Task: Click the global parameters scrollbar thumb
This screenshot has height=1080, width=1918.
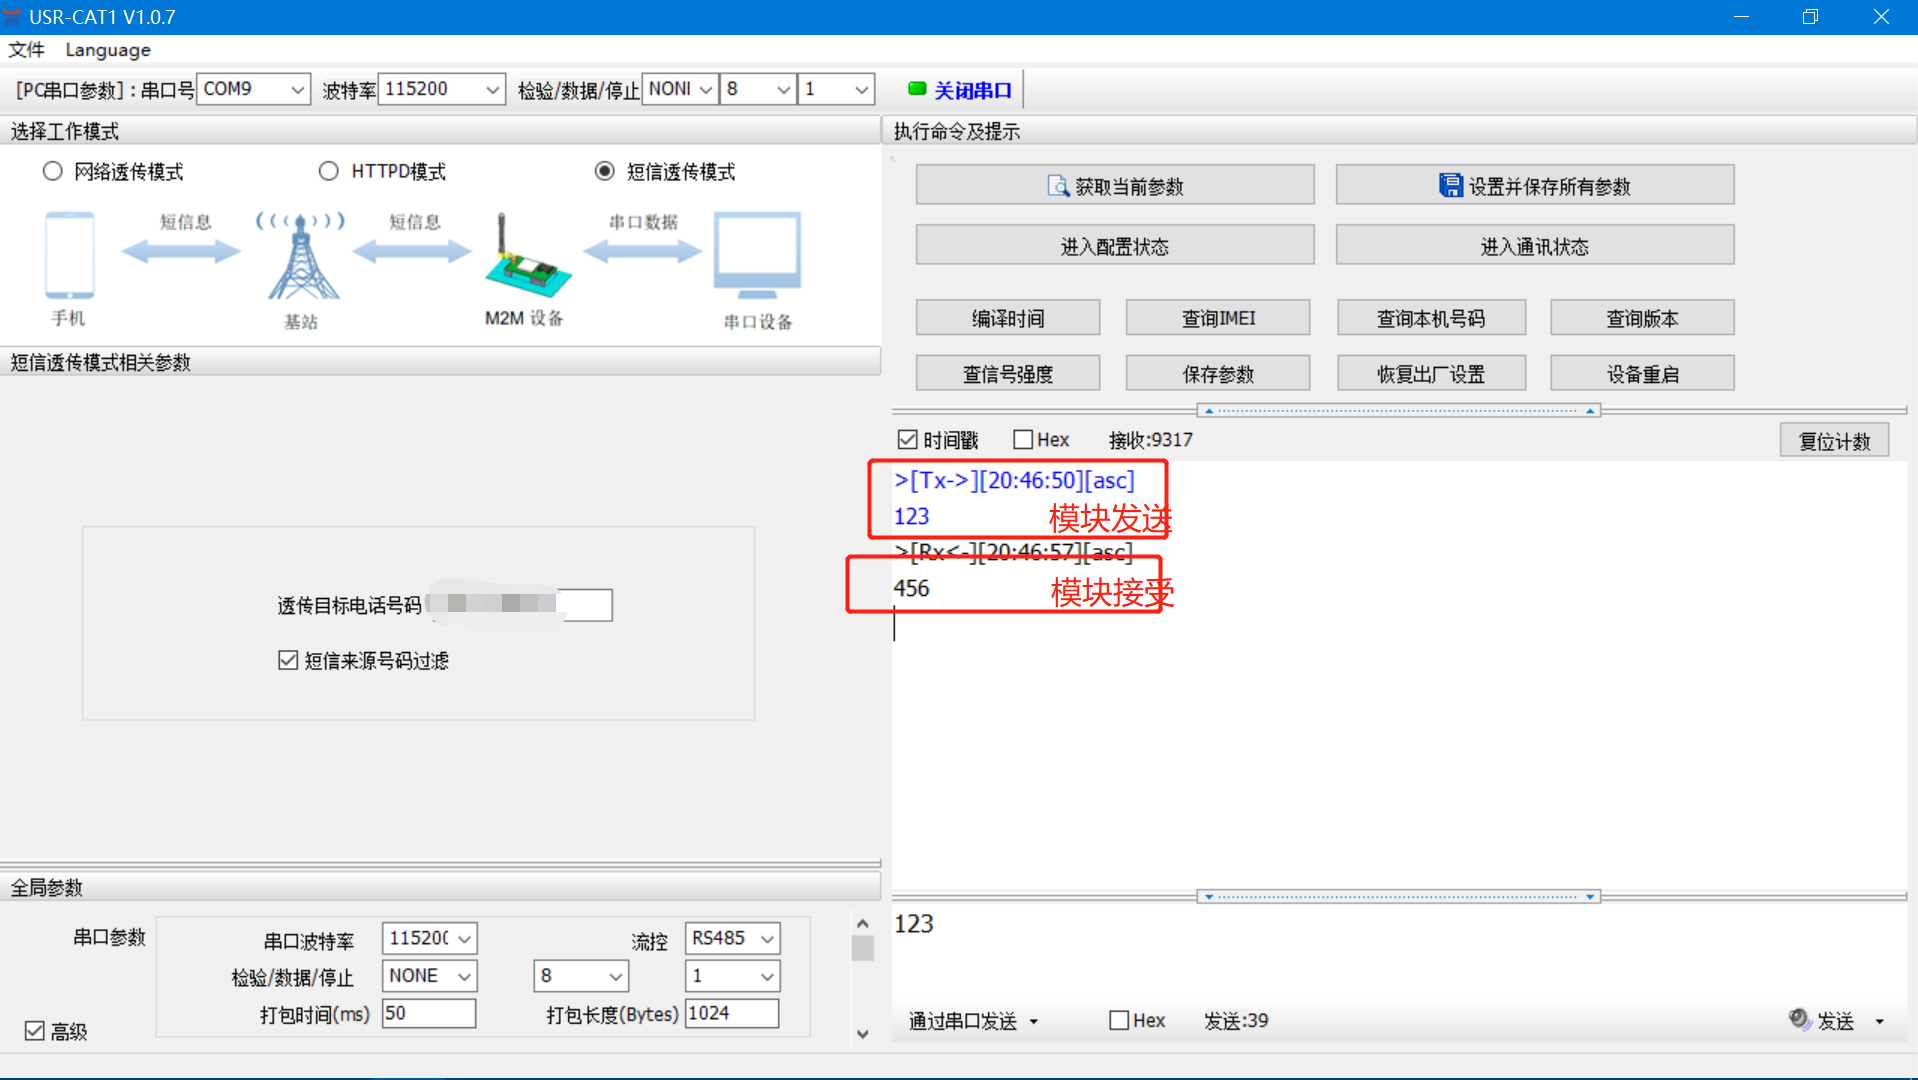Action: click(862, 947)
